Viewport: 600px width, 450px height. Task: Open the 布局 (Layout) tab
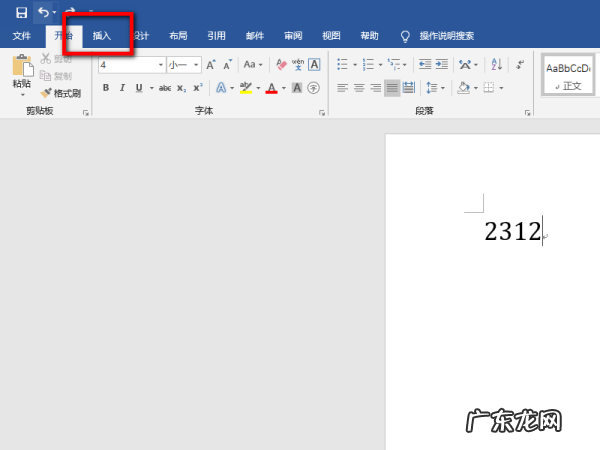coord(178,36)
